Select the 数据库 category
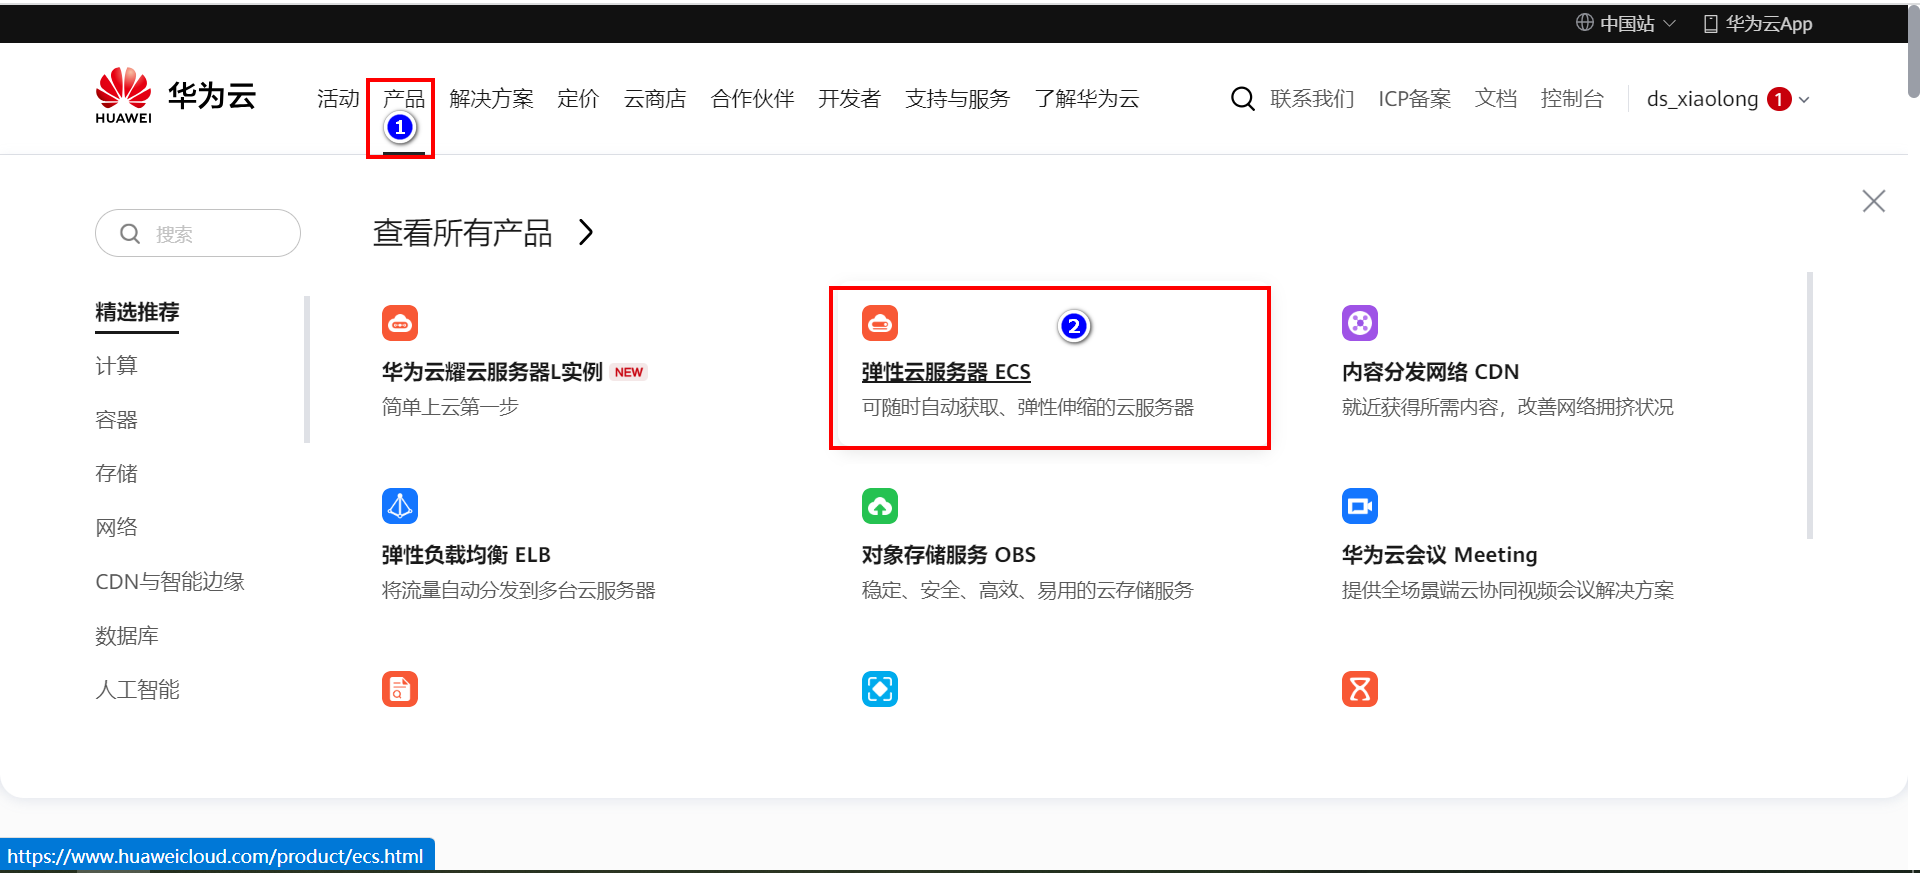The height and width of the screenshot is (873, 1920). tap(127, 636)
